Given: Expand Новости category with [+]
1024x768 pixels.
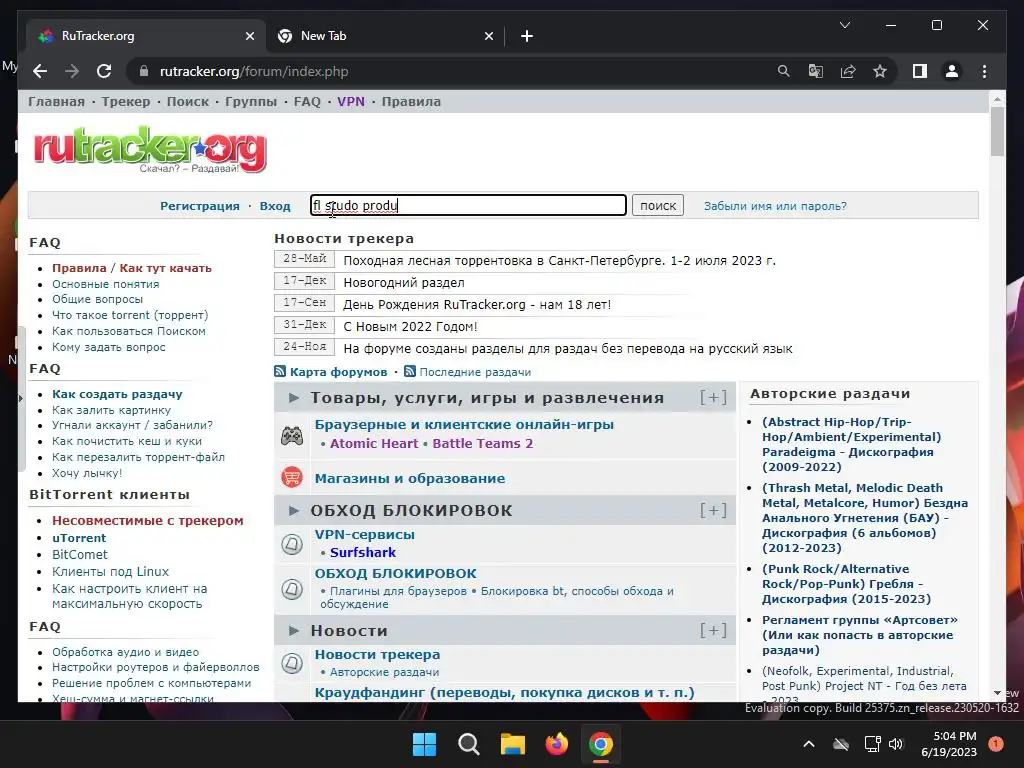Looking at the screenshot, I should coord(713,630).
